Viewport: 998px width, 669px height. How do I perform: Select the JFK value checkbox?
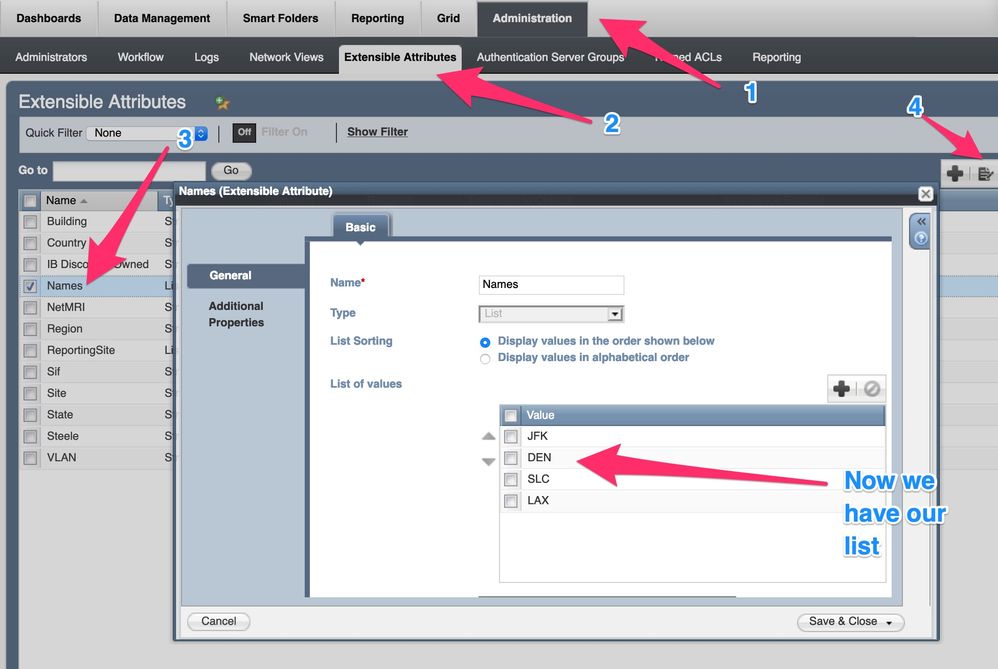coord(510,436)
